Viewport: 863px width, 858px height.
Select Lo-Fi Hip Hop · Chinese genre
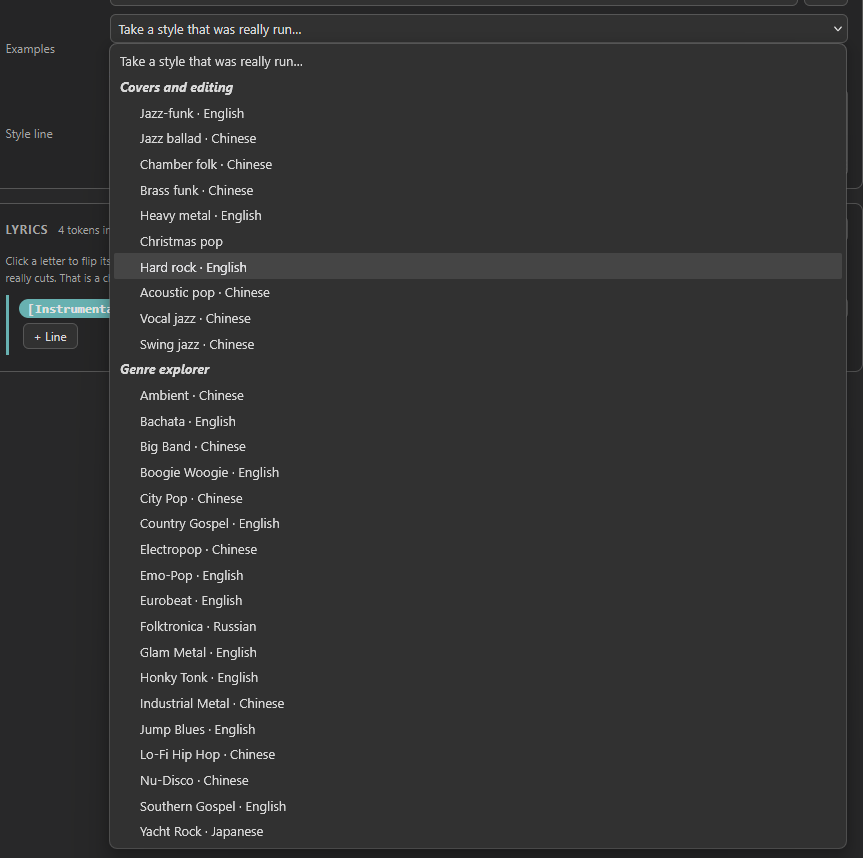(x=478, y=755)
